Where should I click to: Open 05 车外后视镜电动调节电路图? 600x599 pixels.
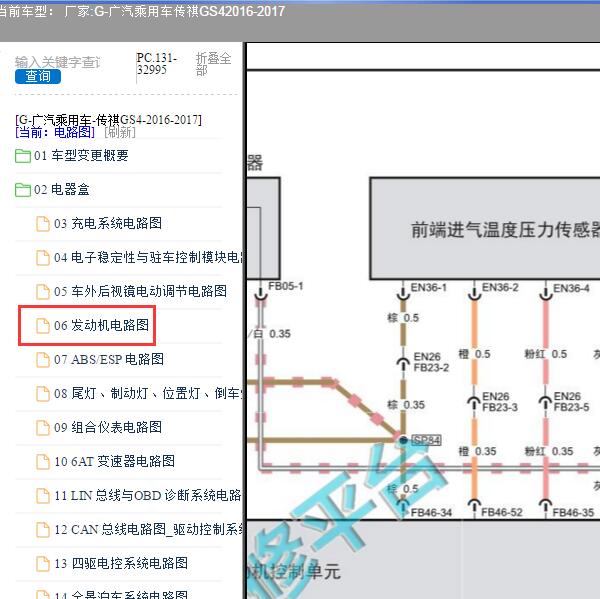140,291
